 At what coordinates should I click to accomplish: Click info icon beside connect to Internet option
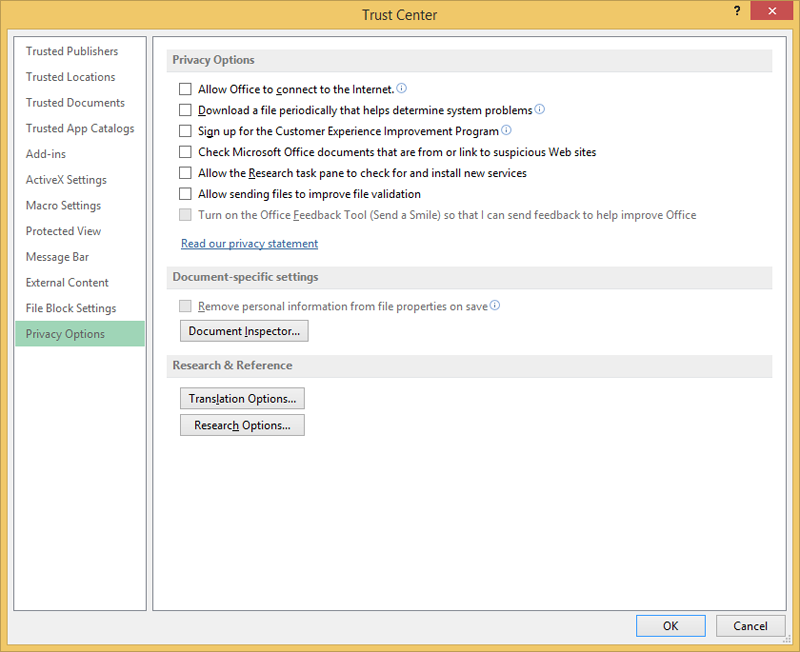coord(402,88)
